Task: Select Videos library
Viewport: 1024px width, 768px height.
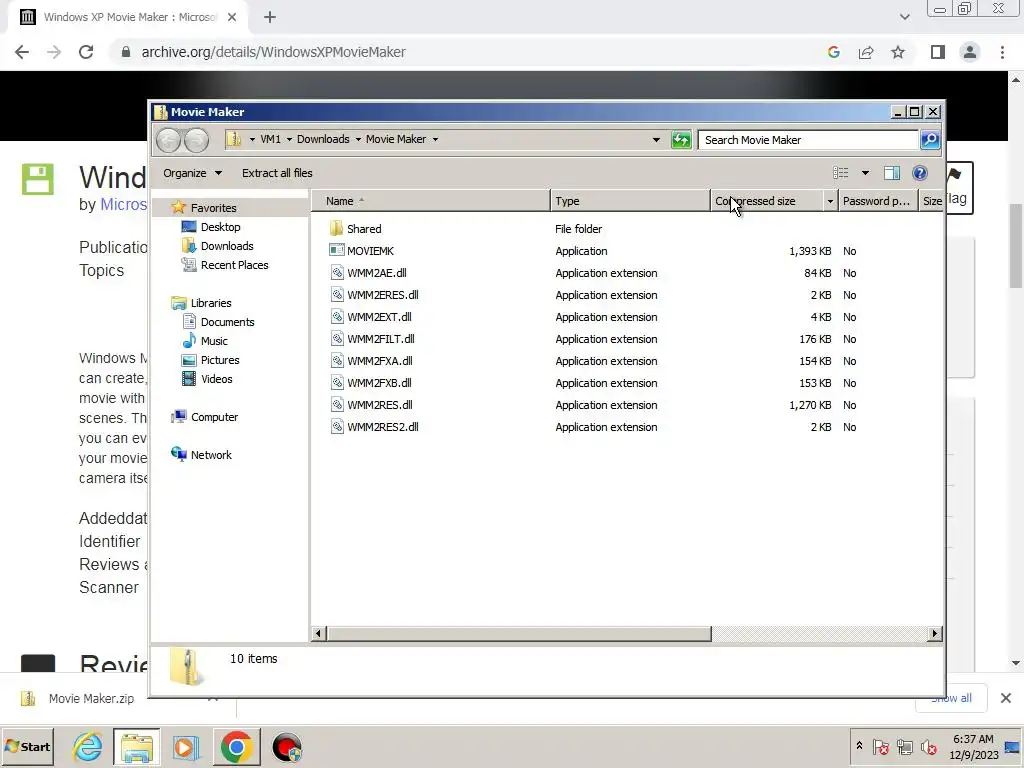Action: (216, 379)
